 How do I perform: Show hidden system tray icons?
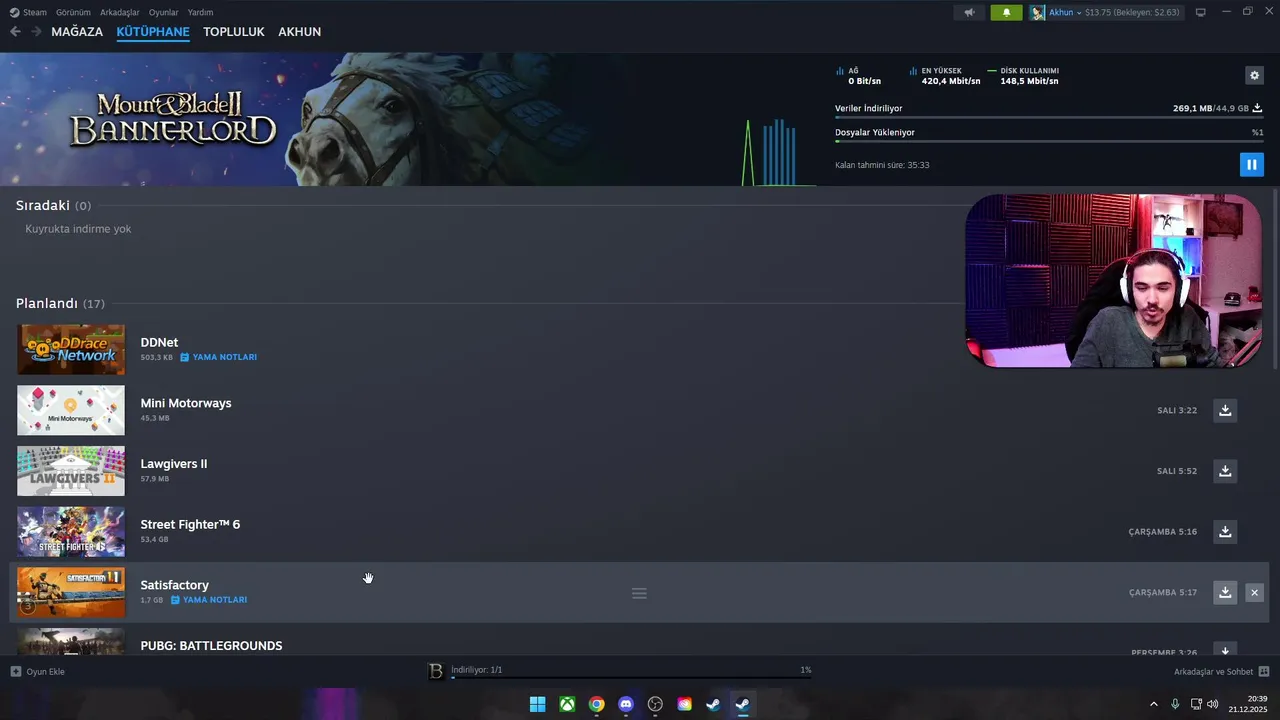1153,704
